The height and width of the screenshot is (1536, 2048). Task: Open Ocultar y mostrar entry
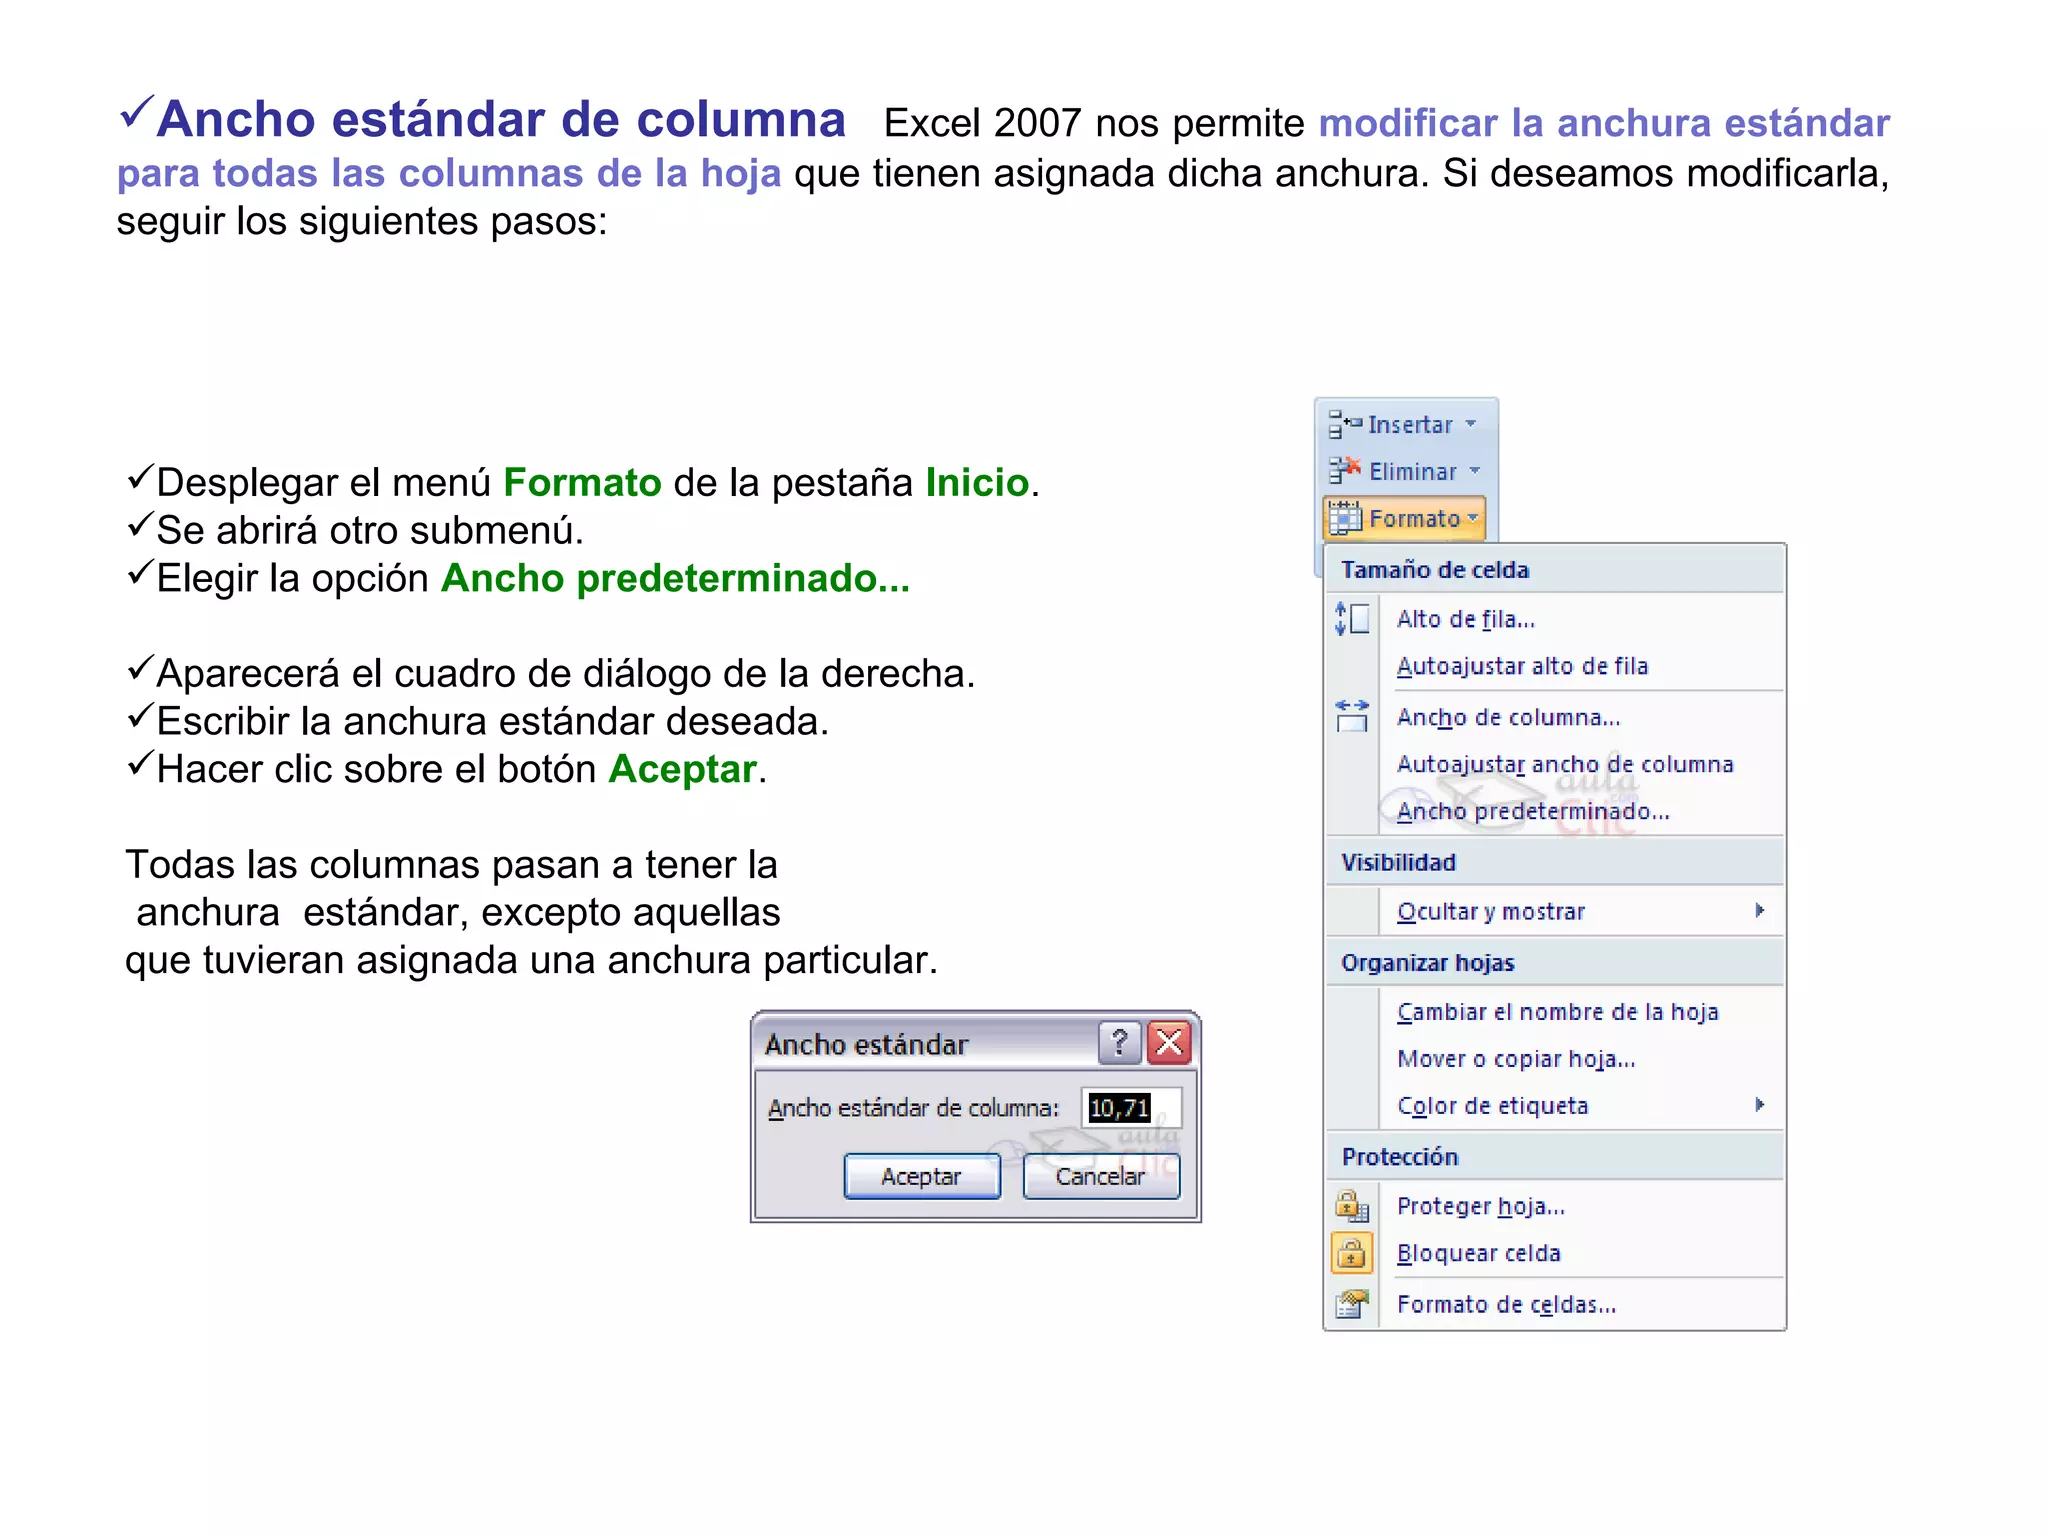coord(1491,911)
